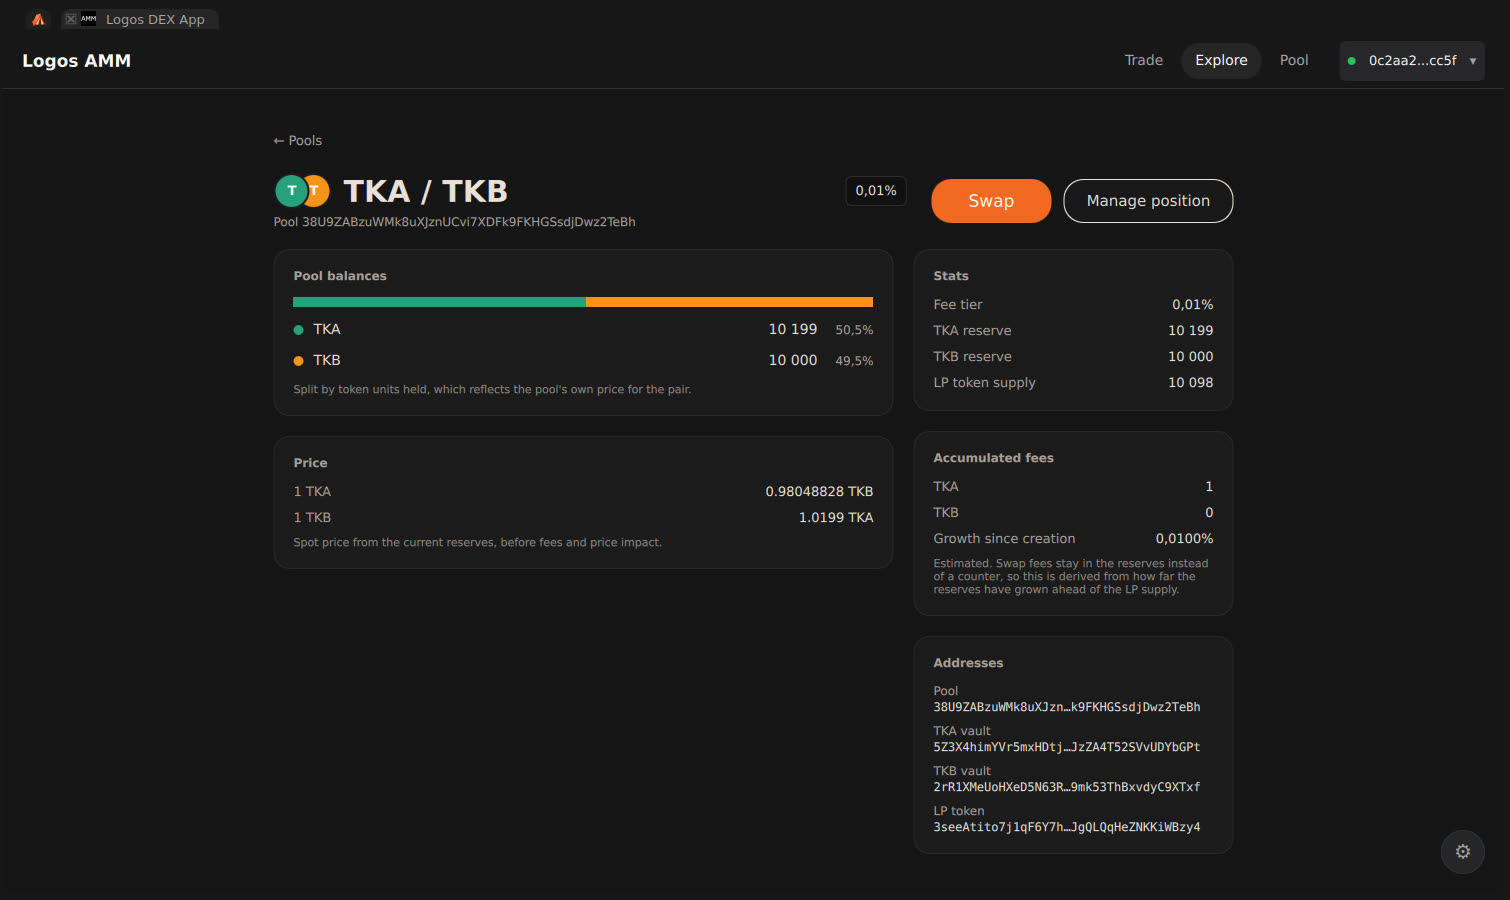This screenshot has width=1510, height=900.
Task: Expand the wallet 0c2aa2...cc5f dropdown
Action: click(1411, 61)
